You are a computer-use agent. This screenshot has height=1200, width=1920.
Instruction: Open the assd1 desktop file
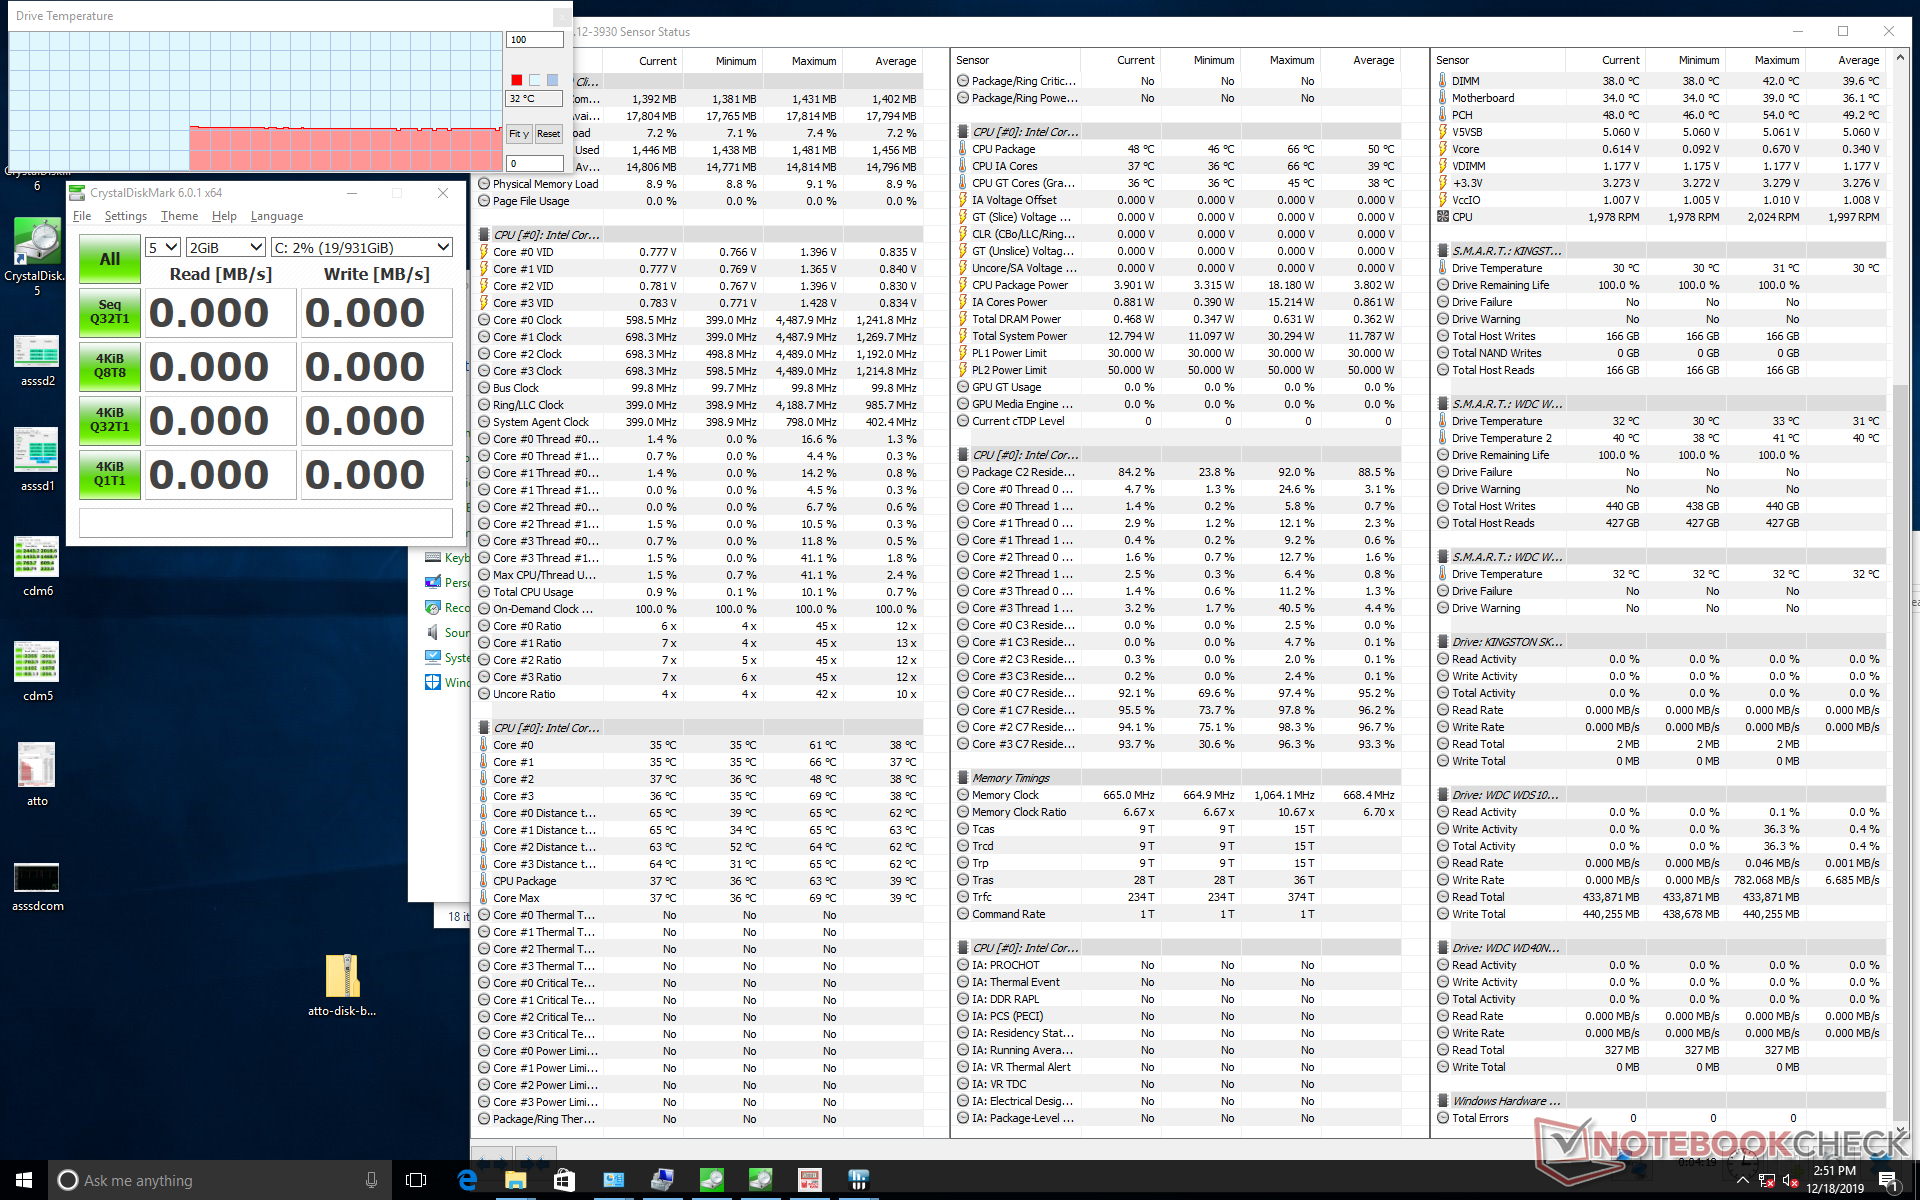[x=37, y=460]
